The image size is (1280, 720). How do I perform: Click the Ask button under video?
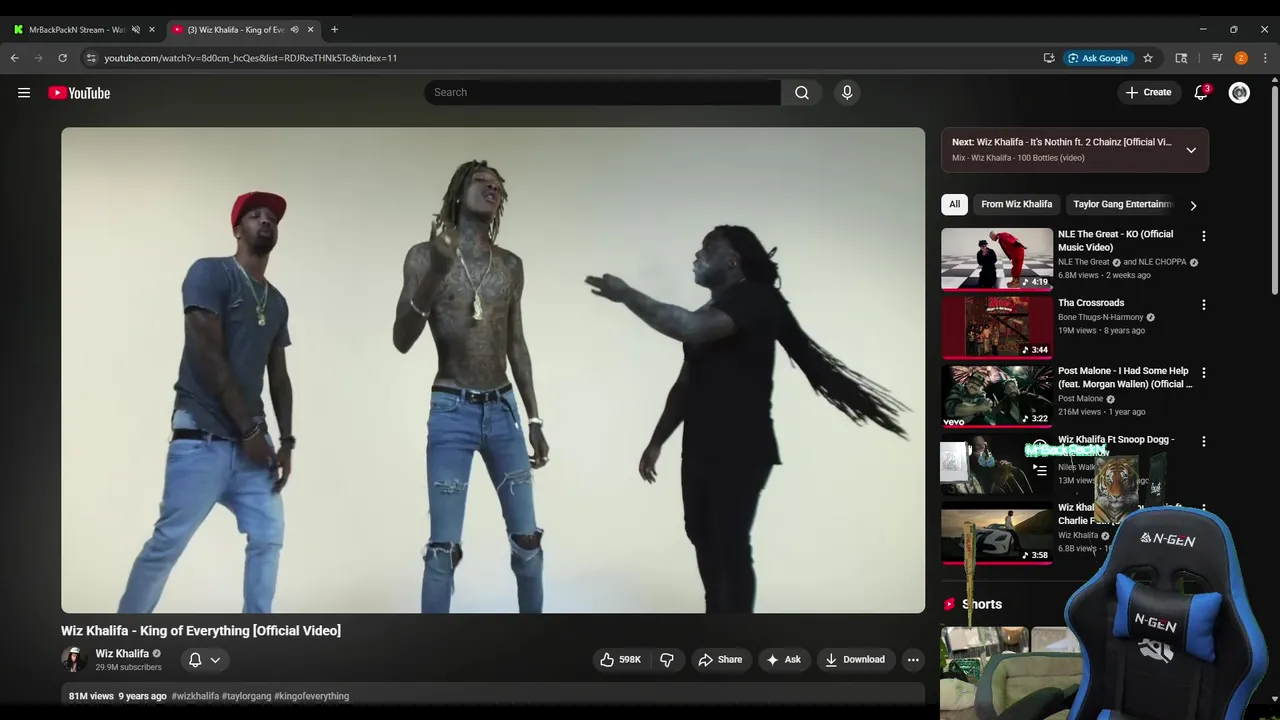[783, 660]
